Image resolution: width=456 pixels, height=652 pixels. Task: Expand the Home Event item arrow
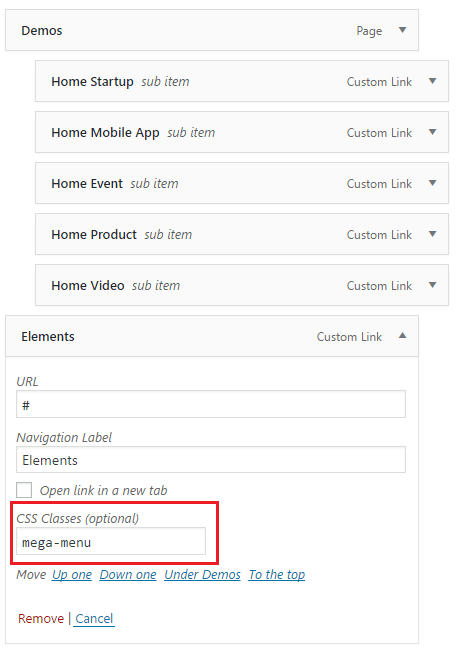click(432, 183)
